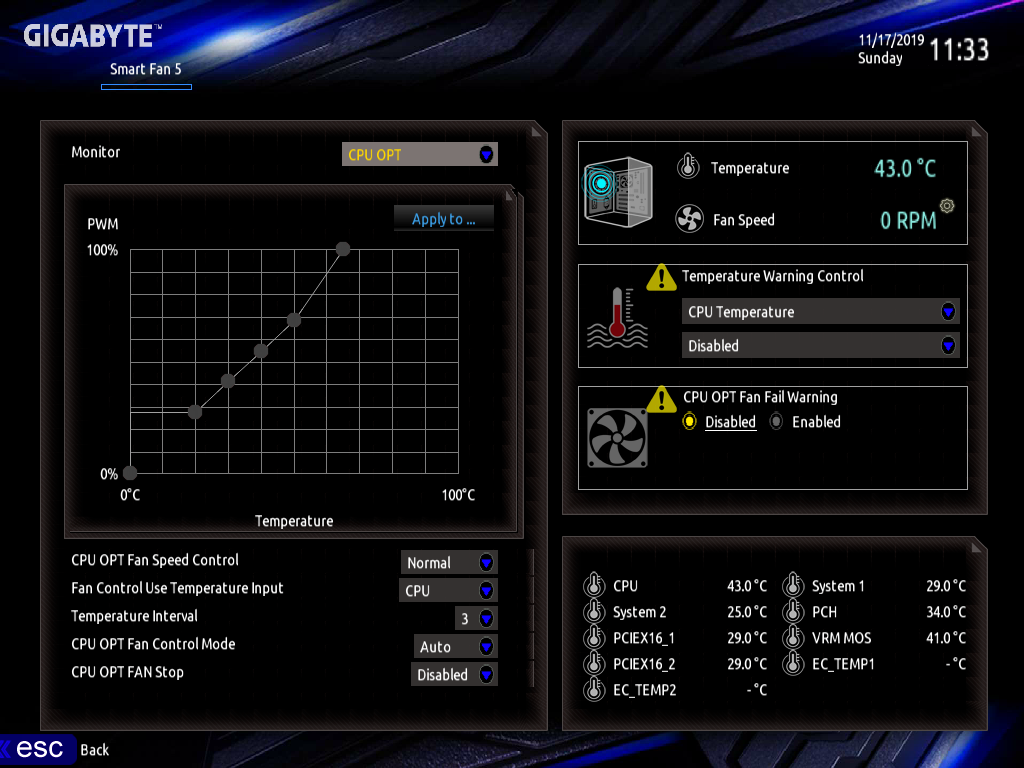Click the EC_TEMP2 sensor thermometer icon
Screen dimensions: 1024x768
[594, 689]
